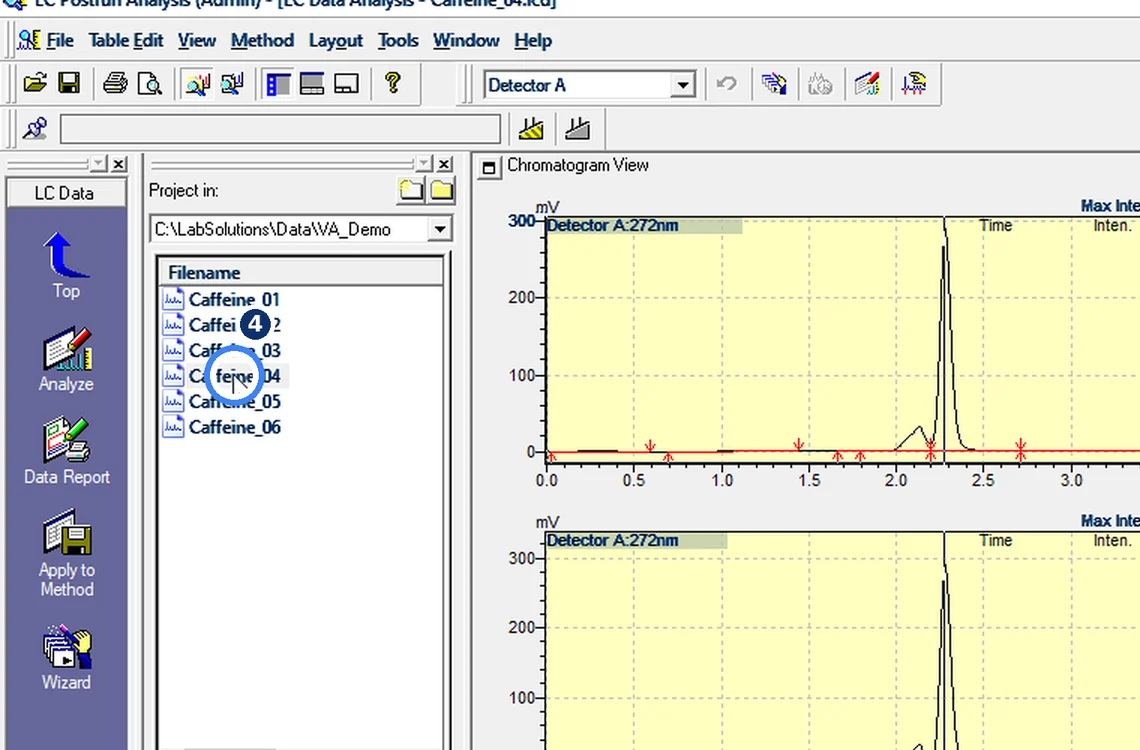This screenshot has height=750, width=1140.
Task: Click the tall peak in the upper chromatogram
Action: click(x=945, y=334)
